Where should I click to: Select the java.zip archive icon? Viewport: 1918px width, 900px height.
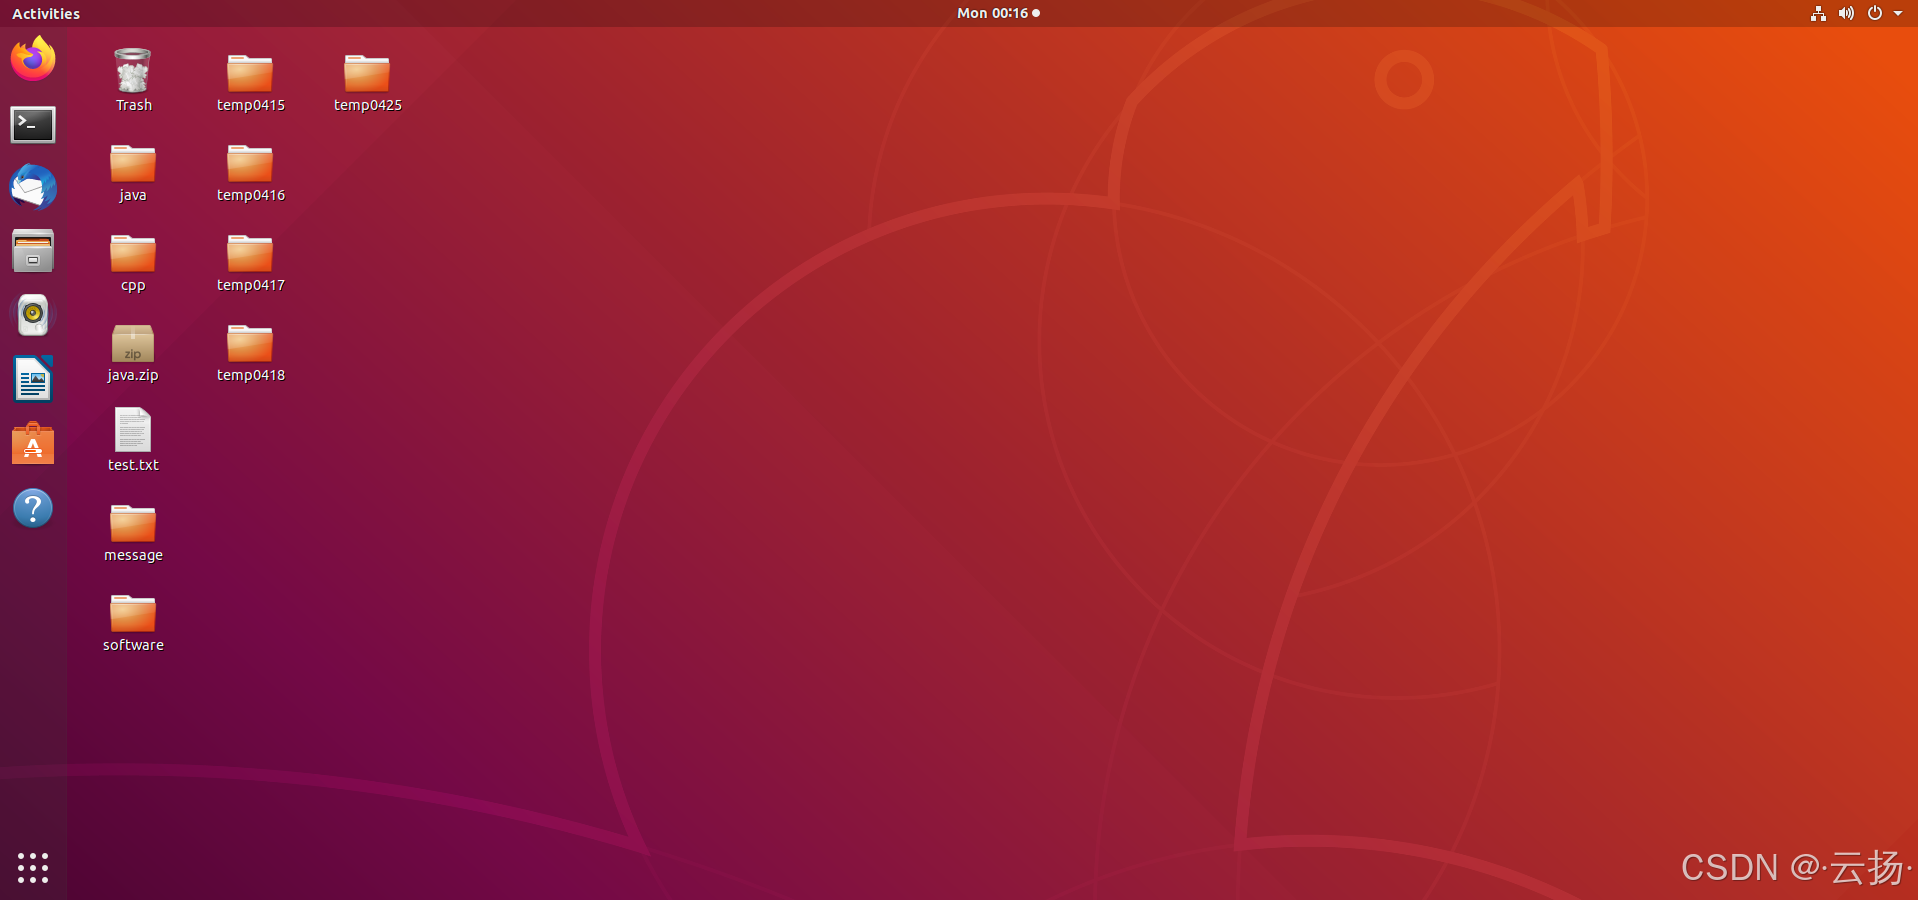tap(133, 343)
